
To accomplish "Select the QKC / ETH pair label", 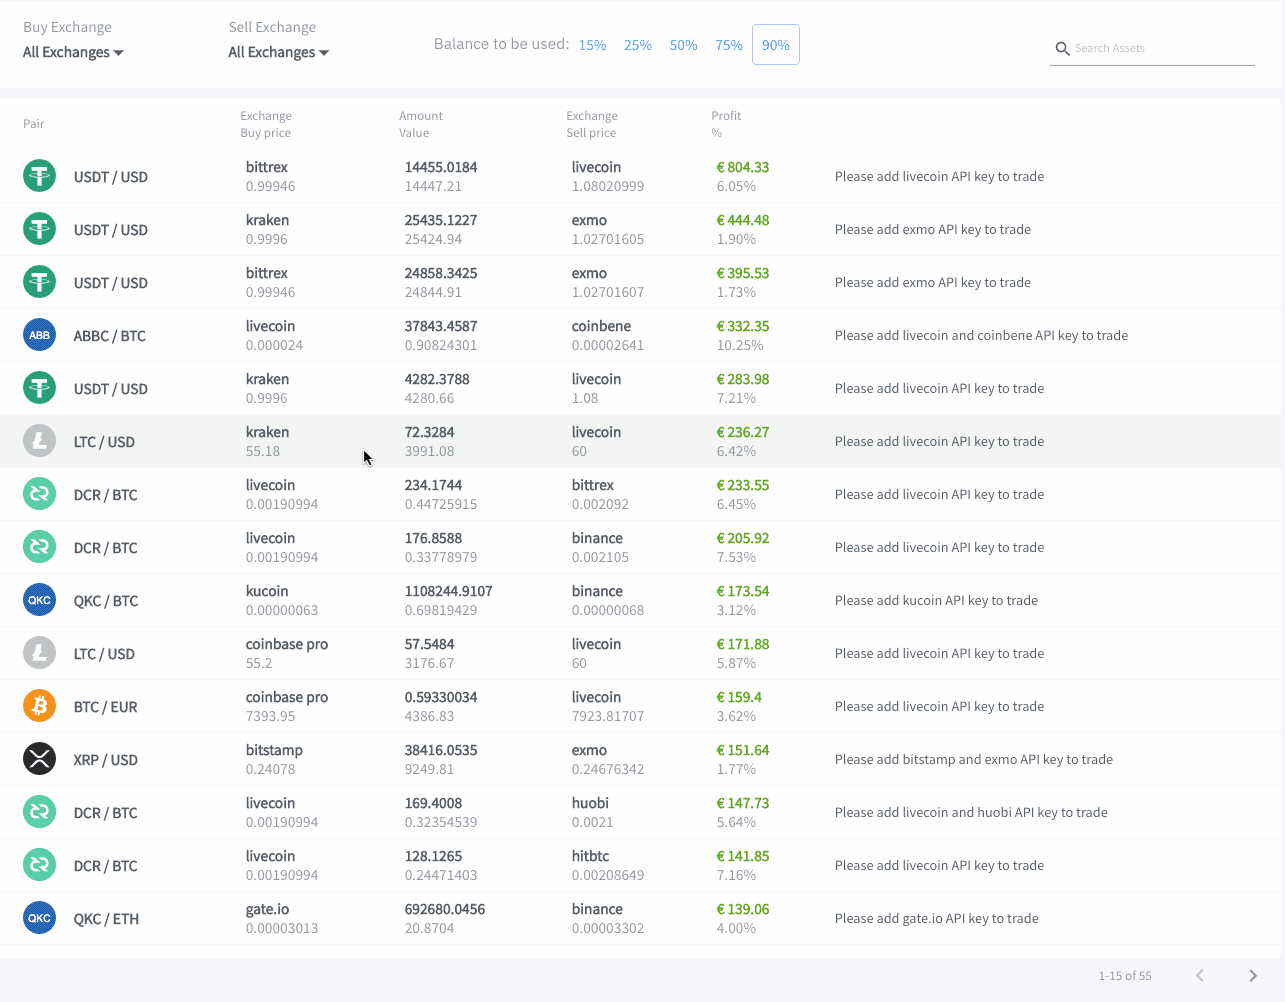I will coord(106,919).
